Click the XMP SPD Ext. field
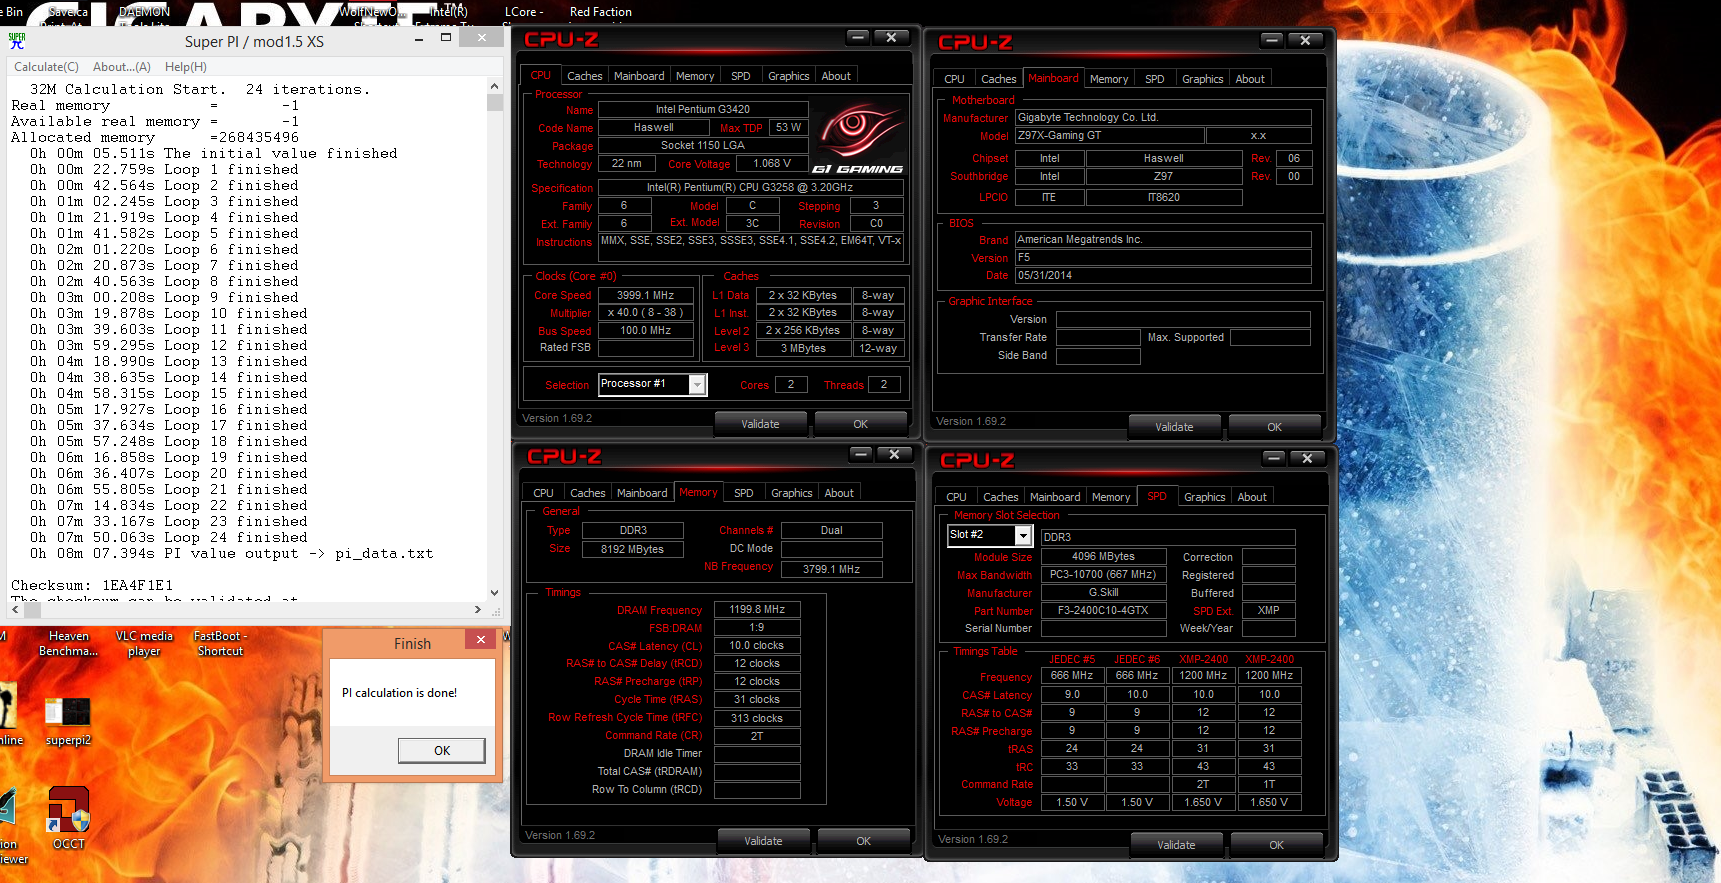 click(1268, 611)
